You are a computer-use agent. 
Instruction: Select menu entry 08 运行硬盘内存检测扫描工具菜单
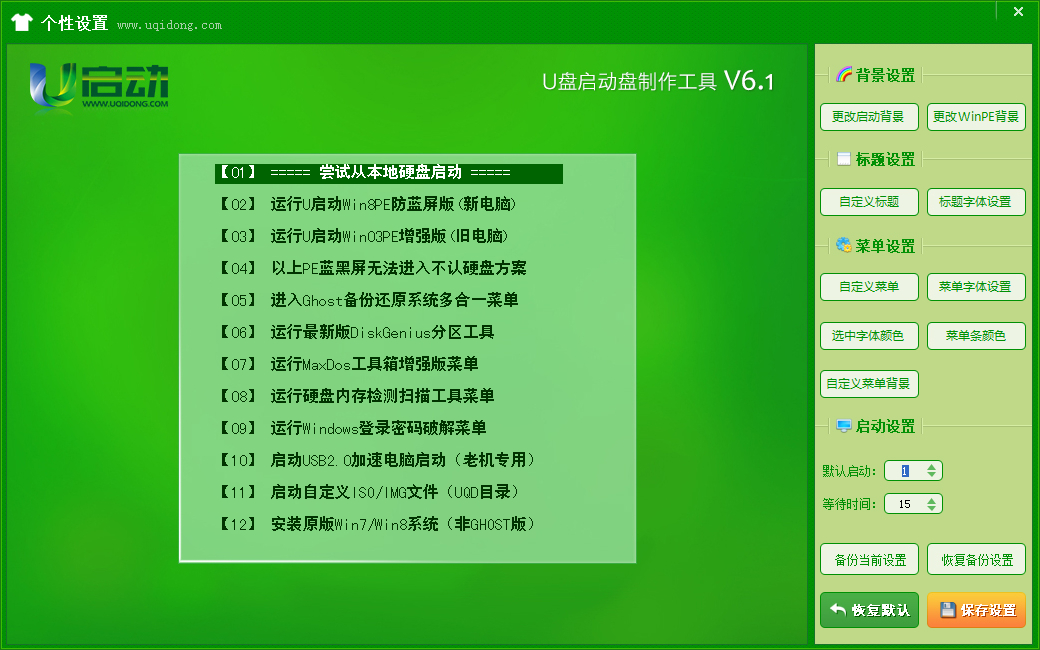click(356, 396)
